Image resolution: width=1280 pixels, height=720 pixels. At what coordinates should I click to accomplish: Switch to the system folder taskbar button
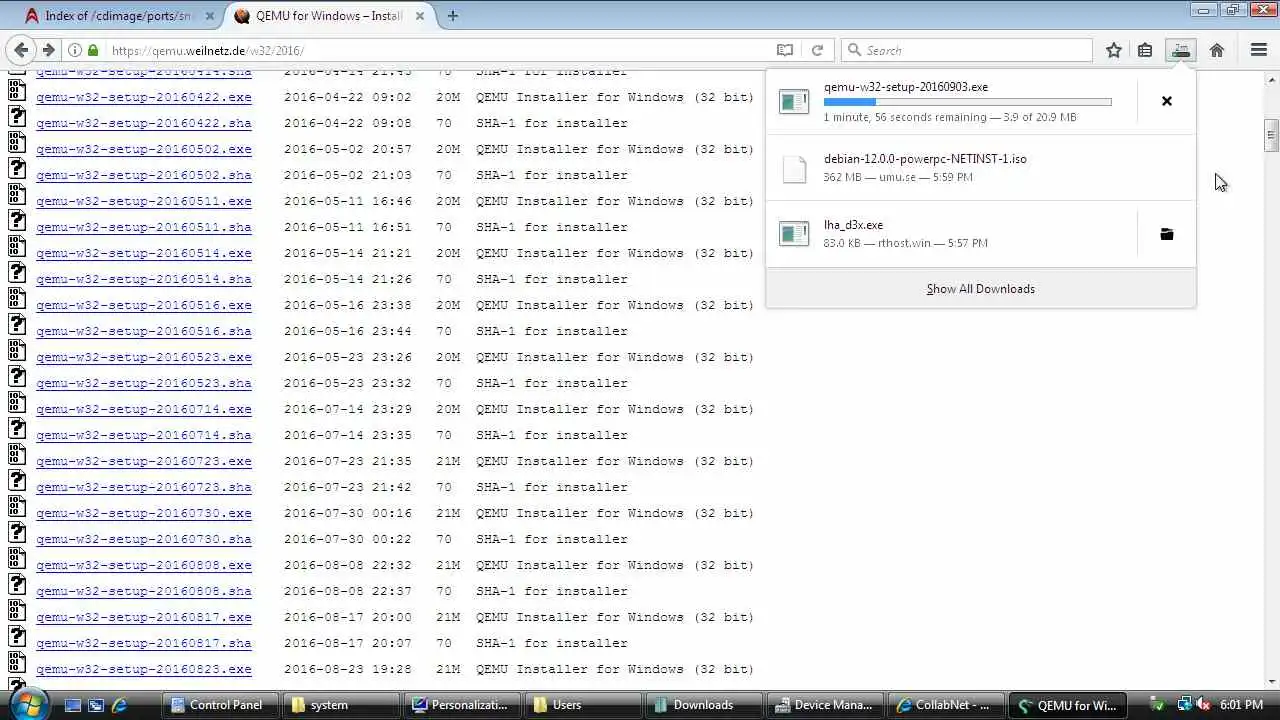click(x=342, y=705)
